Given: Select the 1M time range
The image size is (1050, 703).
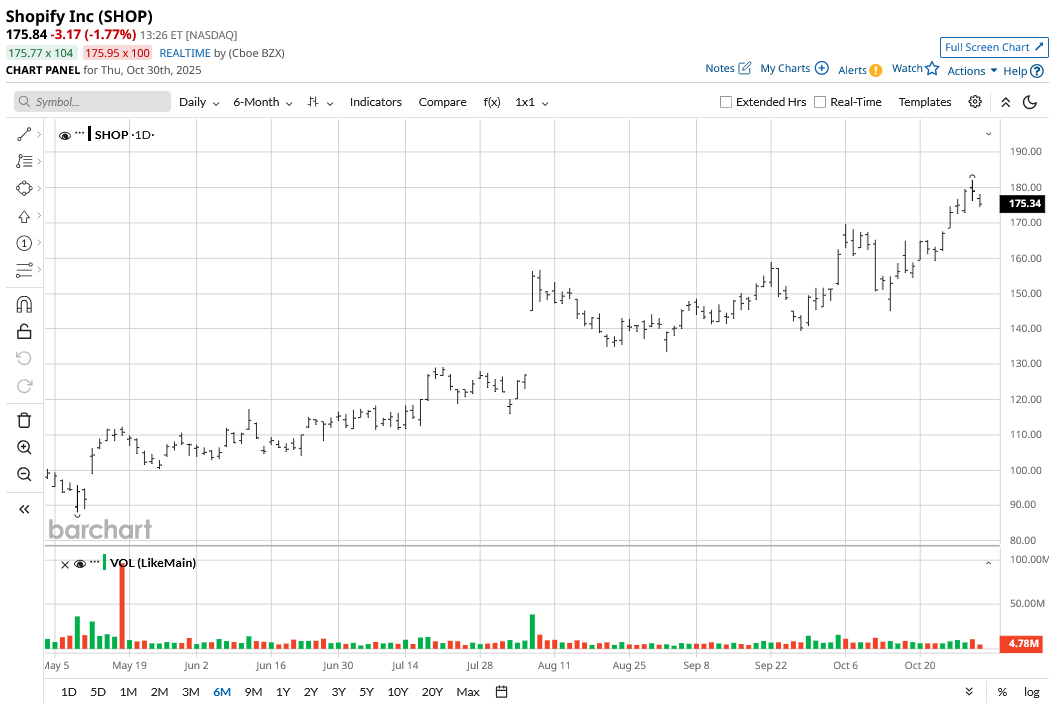Looking at the screenshot, I should coord(128,692).
